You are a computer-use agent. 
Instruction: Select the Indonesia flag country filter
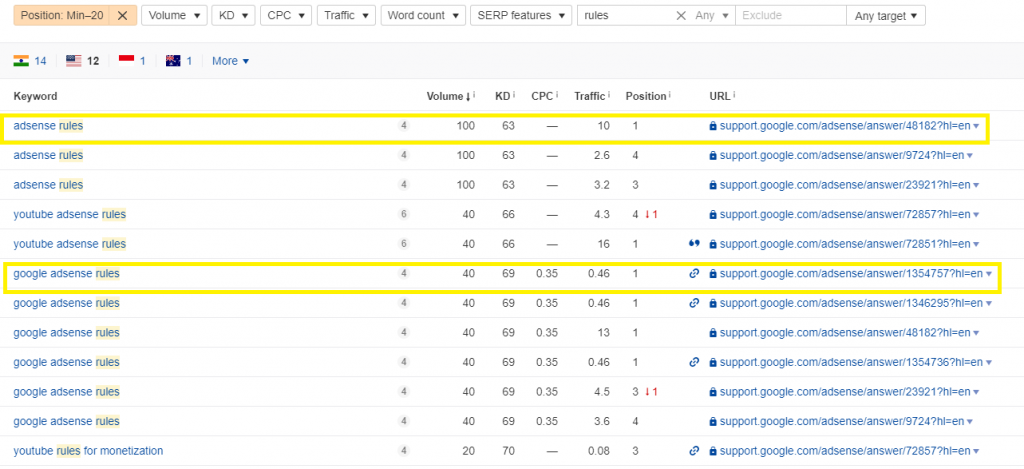pos(126,61)
